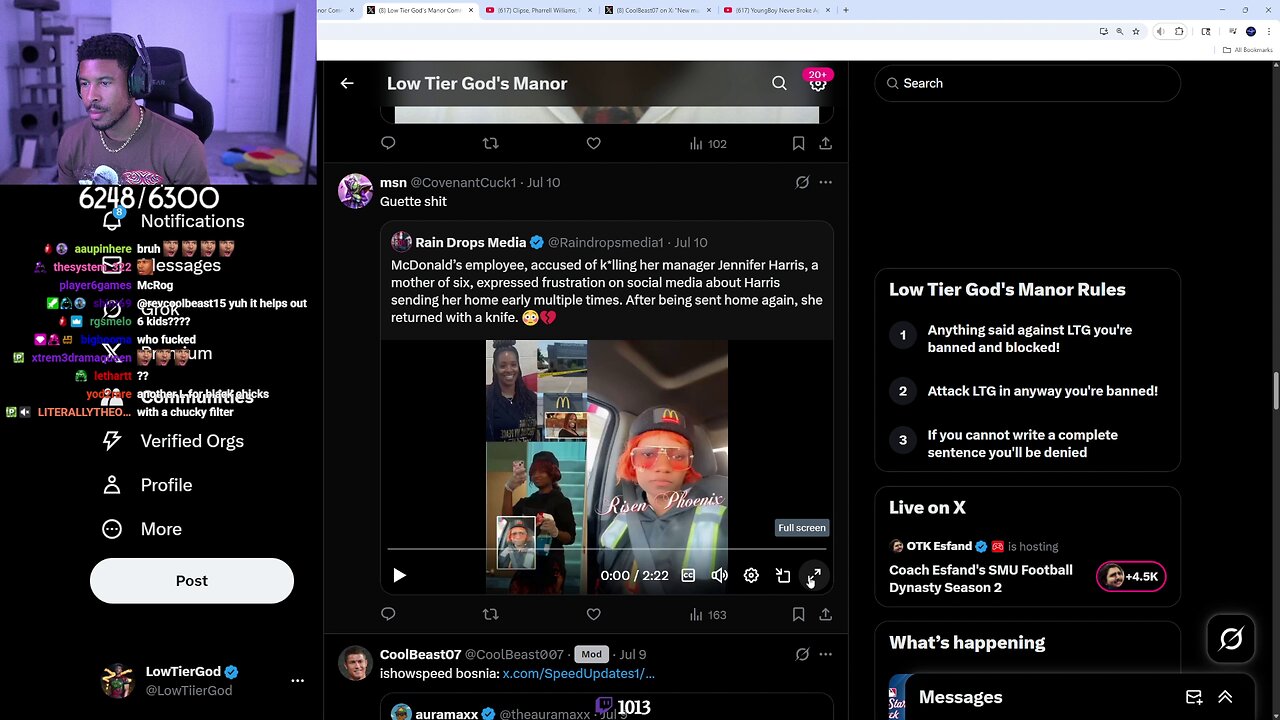Open +4.5K listeners badge
This screenshot has height=720, width=1280.
1131,576
